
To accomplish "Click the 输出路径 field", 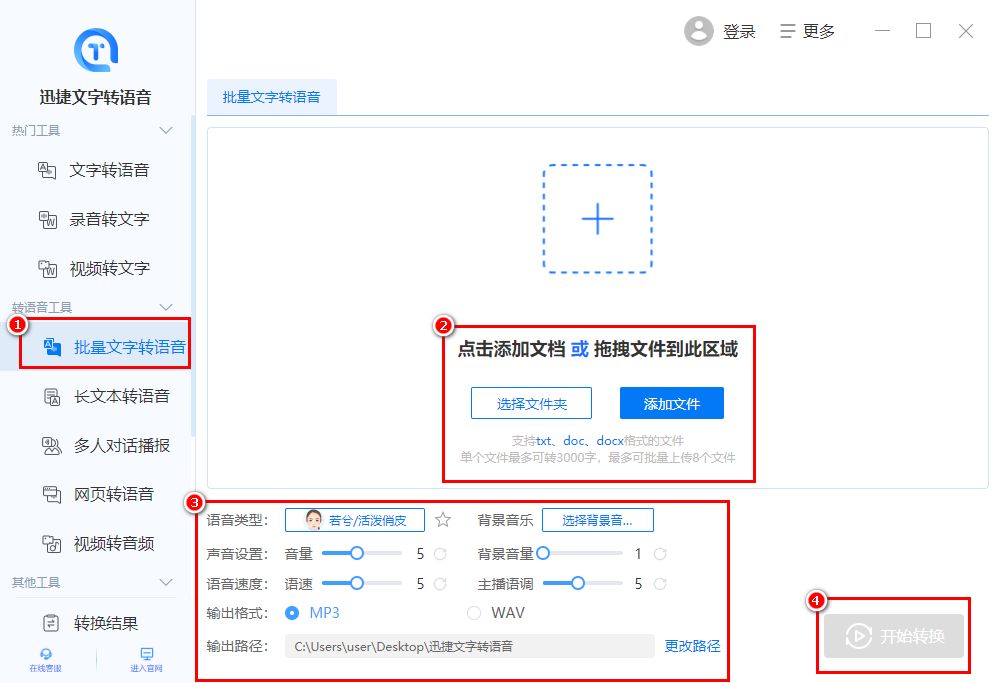I will [470, 646].
